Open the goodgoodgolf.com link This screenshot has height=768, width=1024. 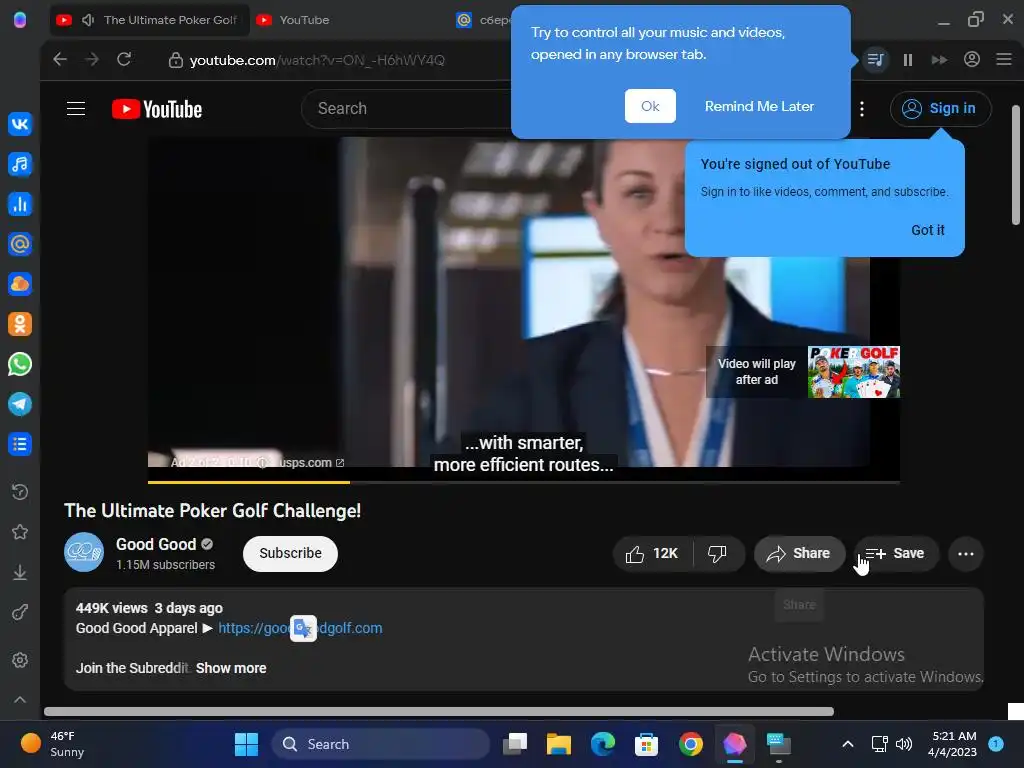click(300, 628)
